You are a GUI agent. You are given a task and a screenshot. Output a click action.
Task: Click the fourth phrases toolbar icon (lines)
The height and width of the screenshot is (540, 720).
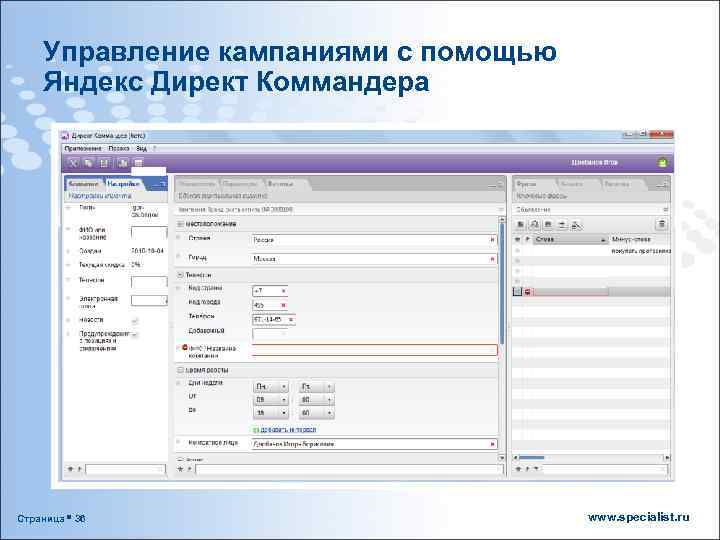[x=562, y=225]
